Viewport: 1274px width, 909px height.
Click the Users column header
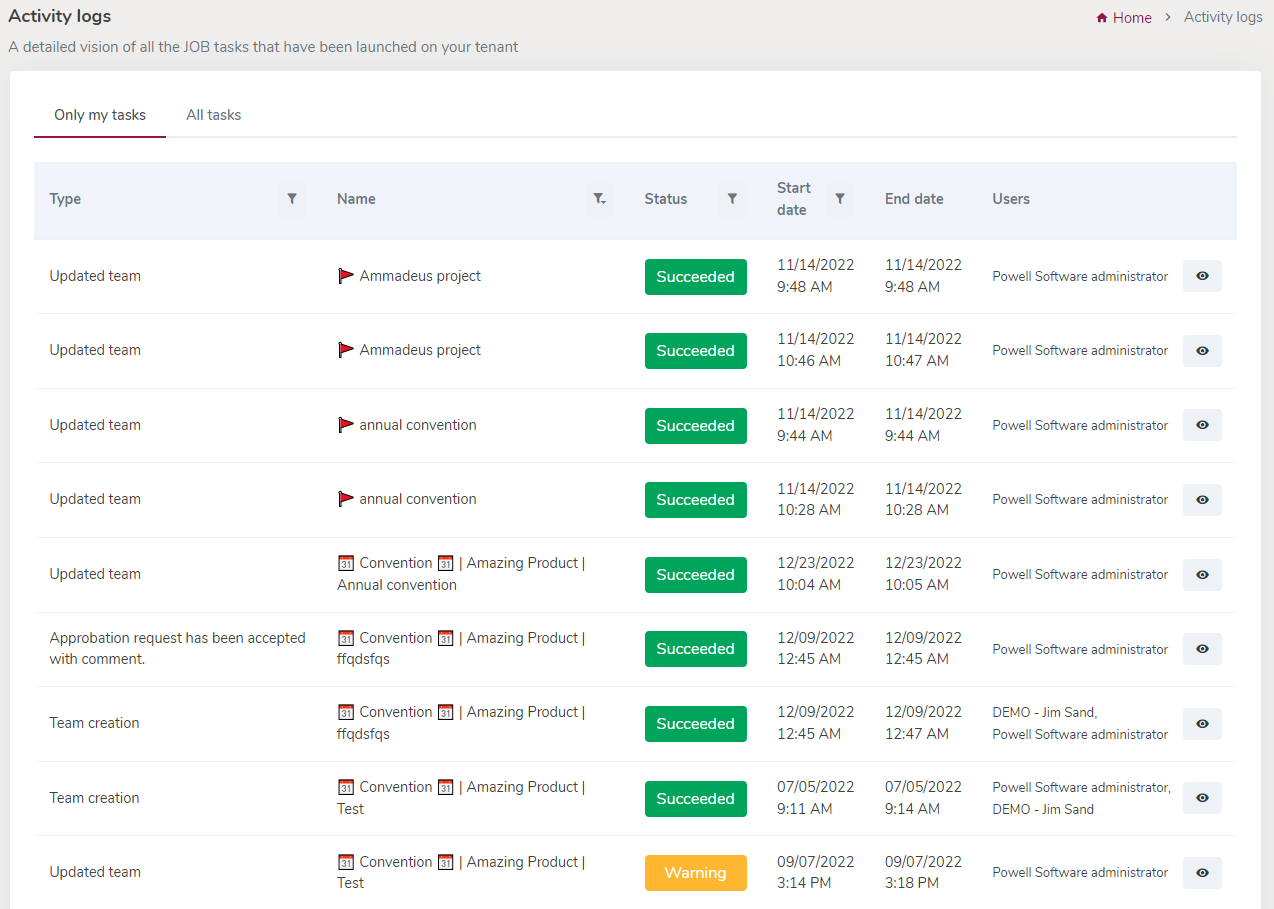click(1011, 199)
